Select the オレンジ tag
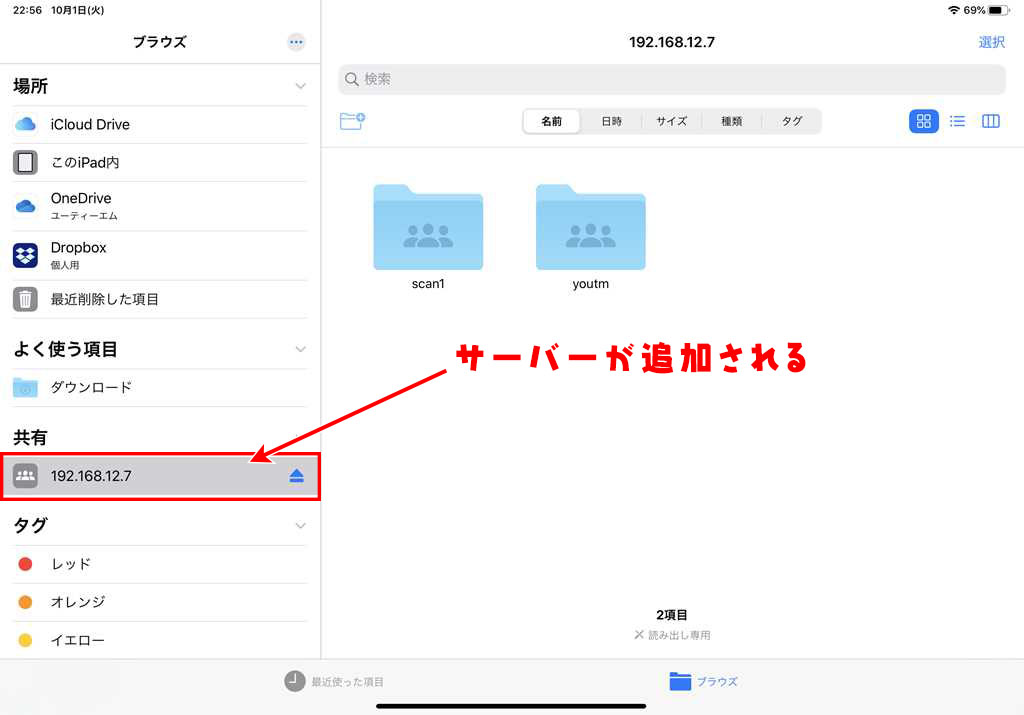 [x=159, y=602]
